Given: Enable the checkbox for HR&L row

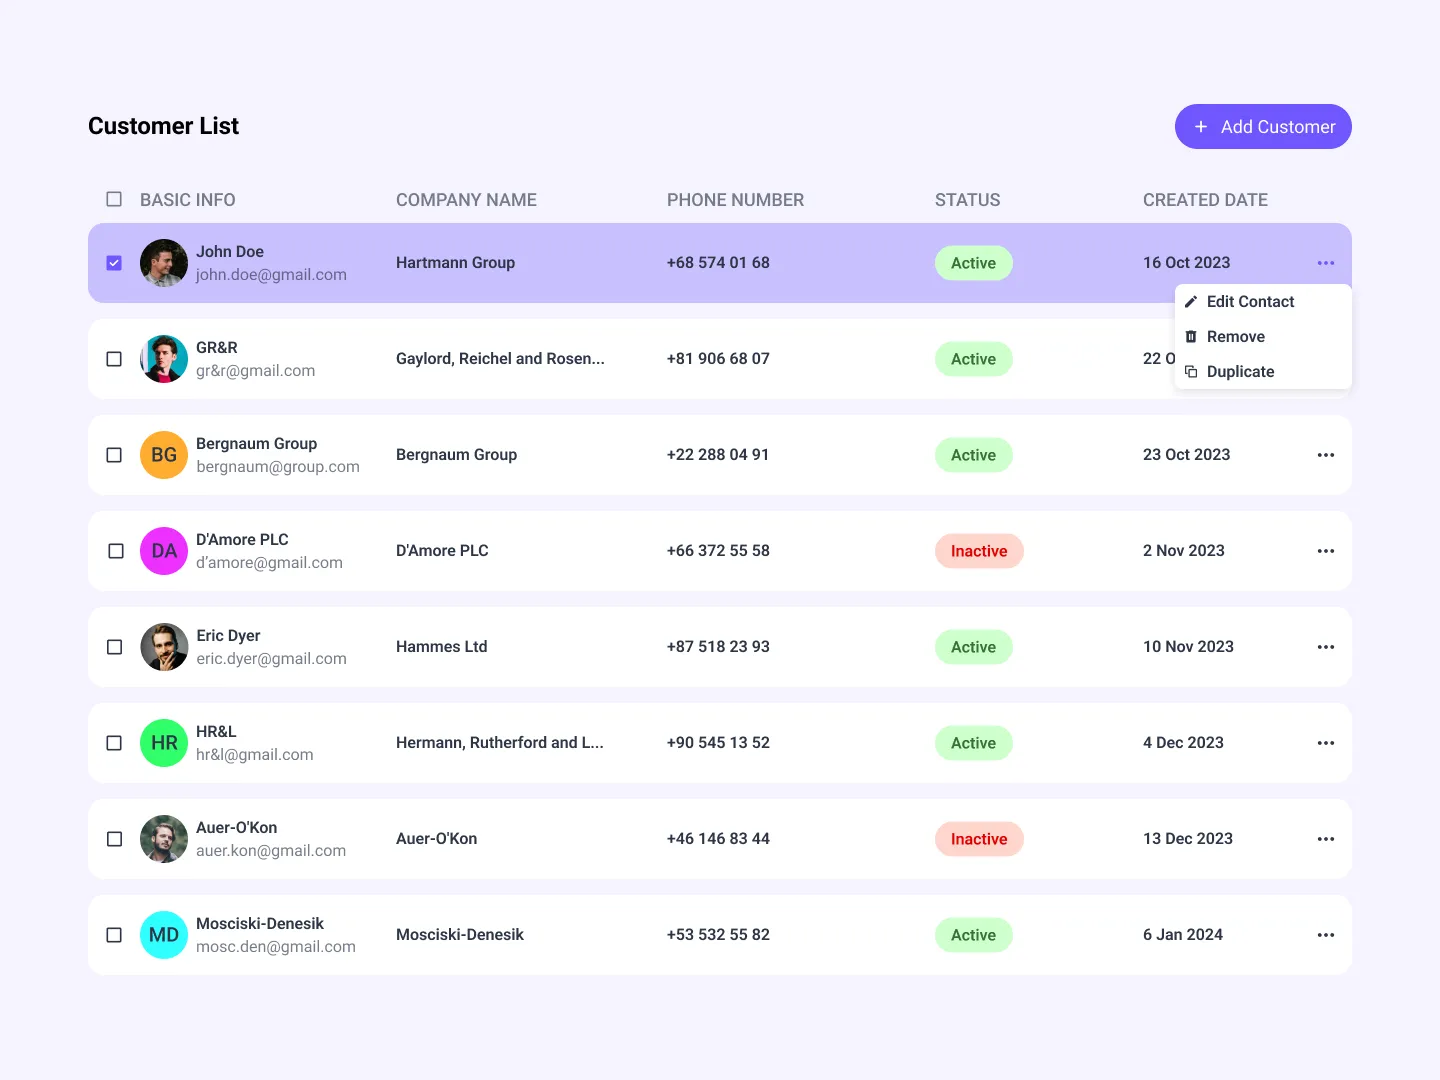Looking at the screenshot, I should coord(114,743).
